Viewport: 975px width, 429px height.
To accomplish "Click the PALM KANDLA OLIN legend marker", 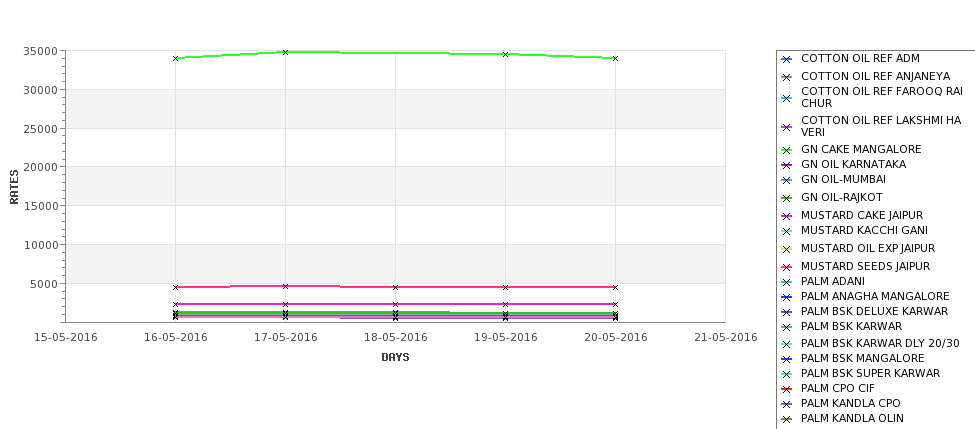I will tap(787, 419).
